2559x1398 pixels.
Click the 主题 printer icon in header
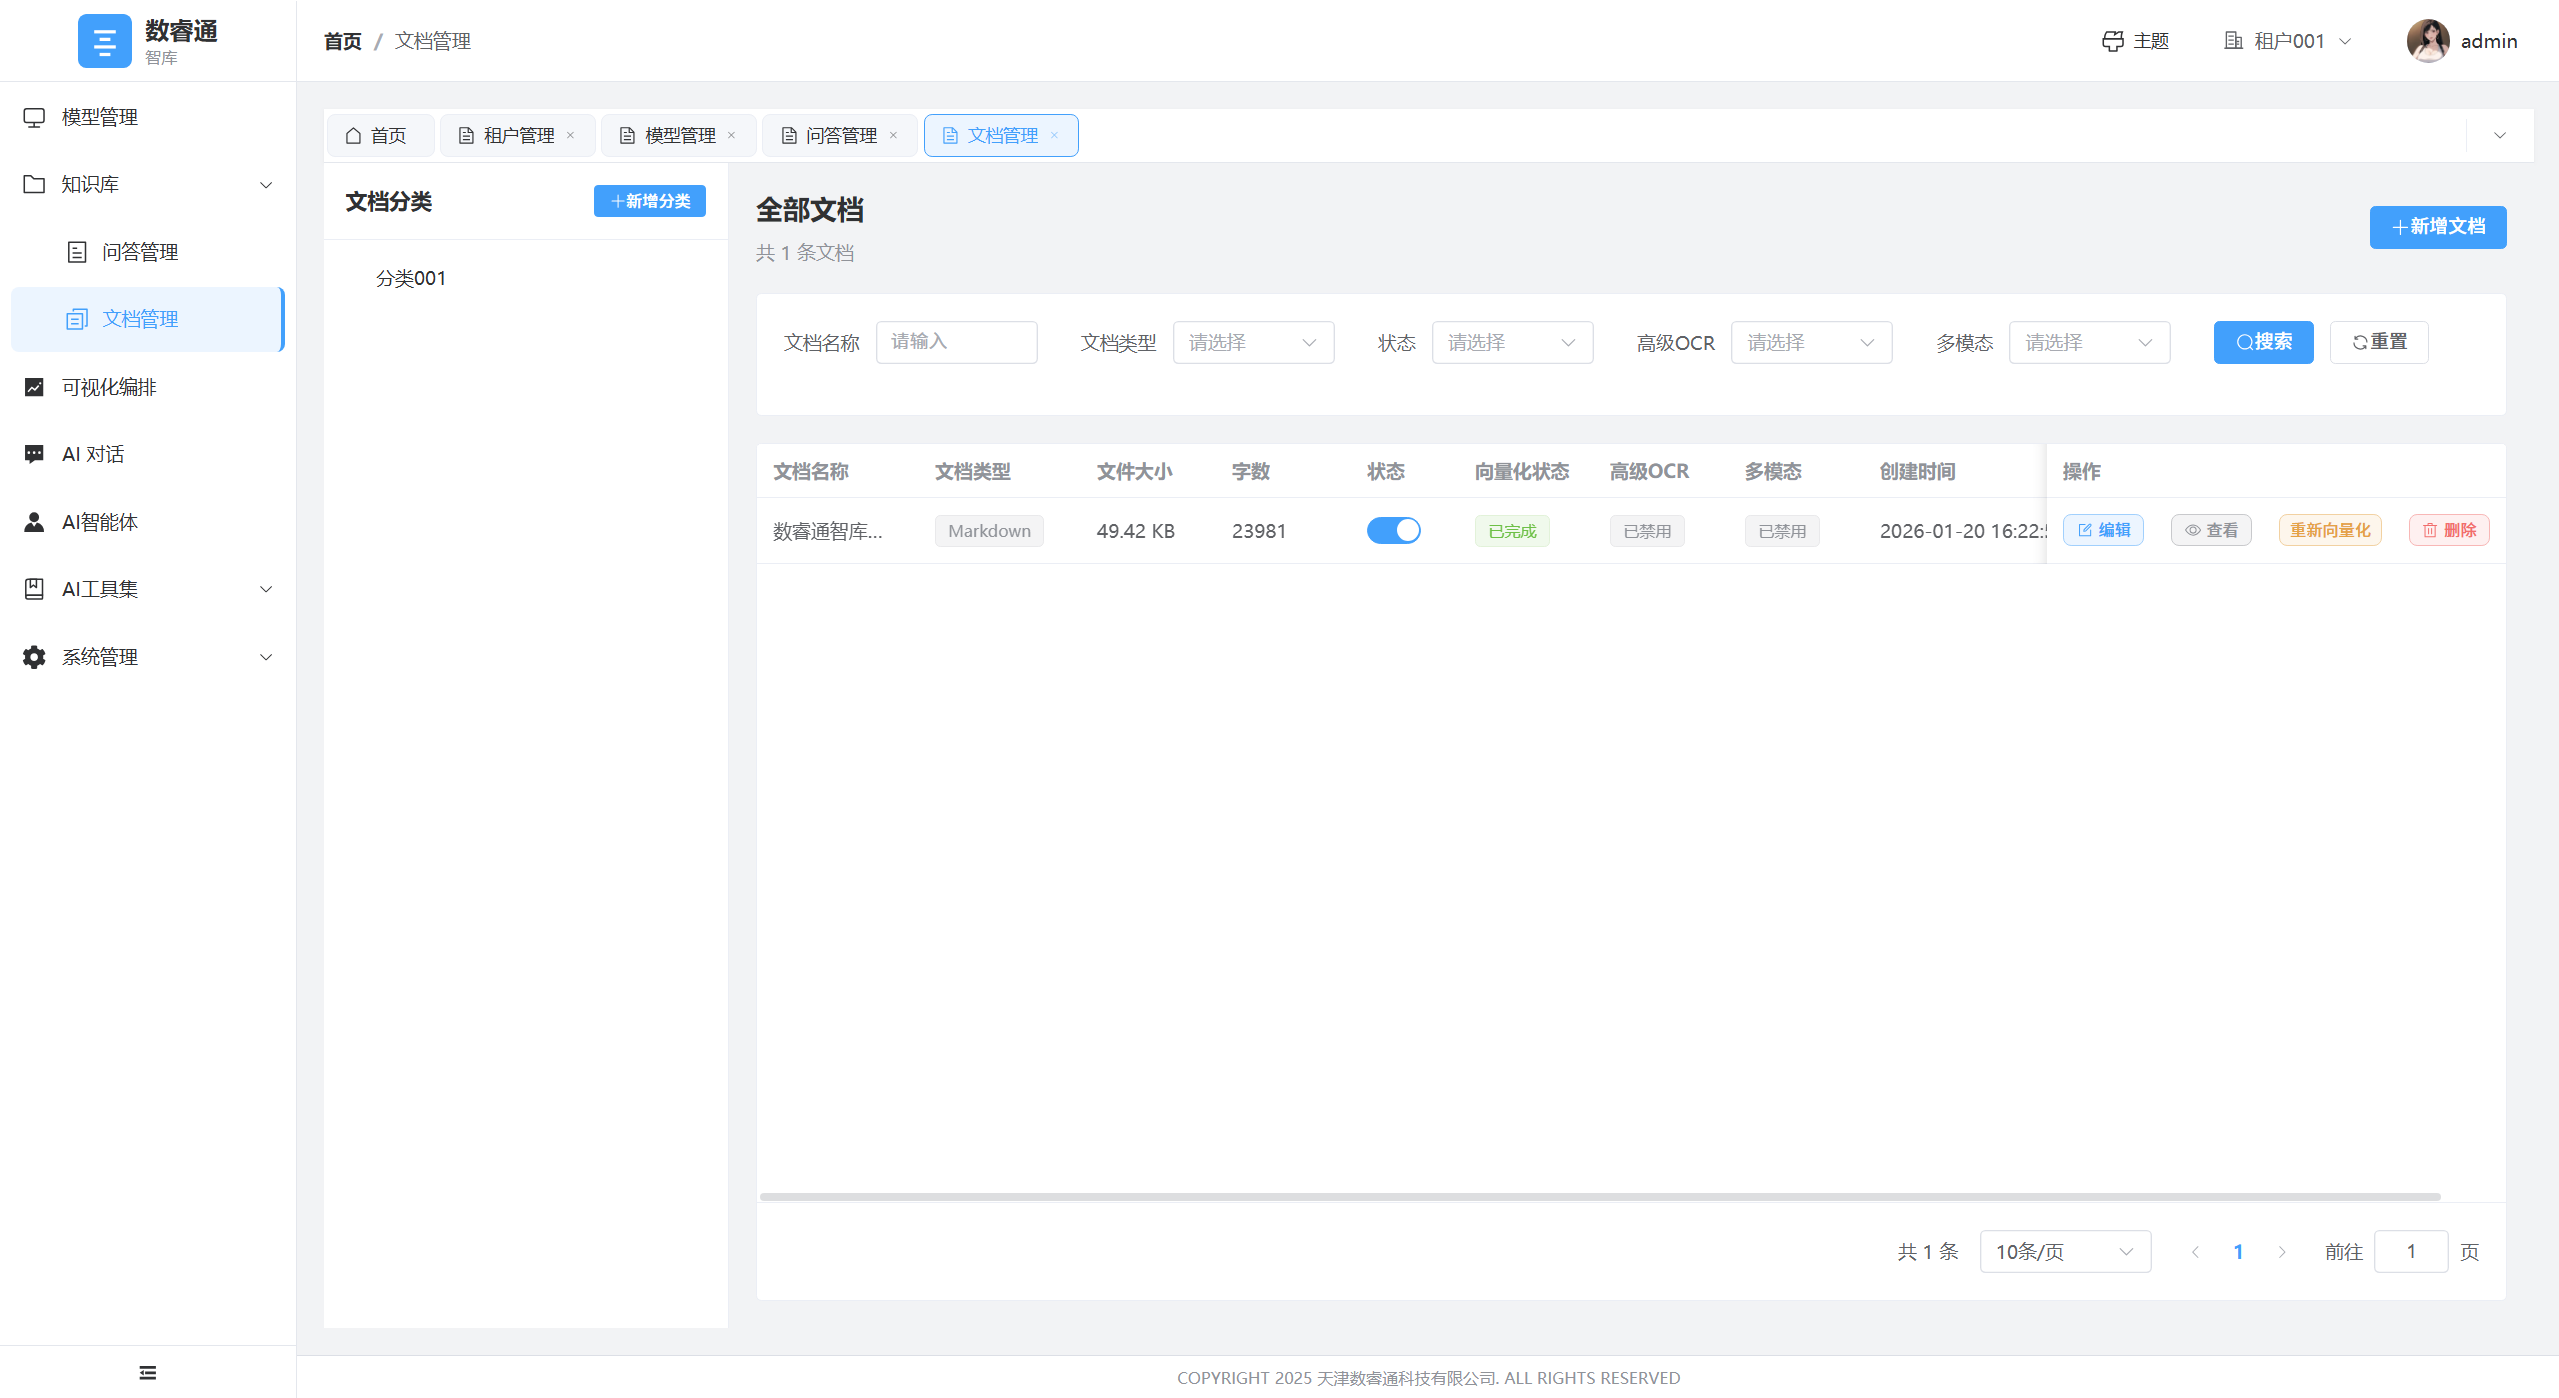[x=2112, y=41]
